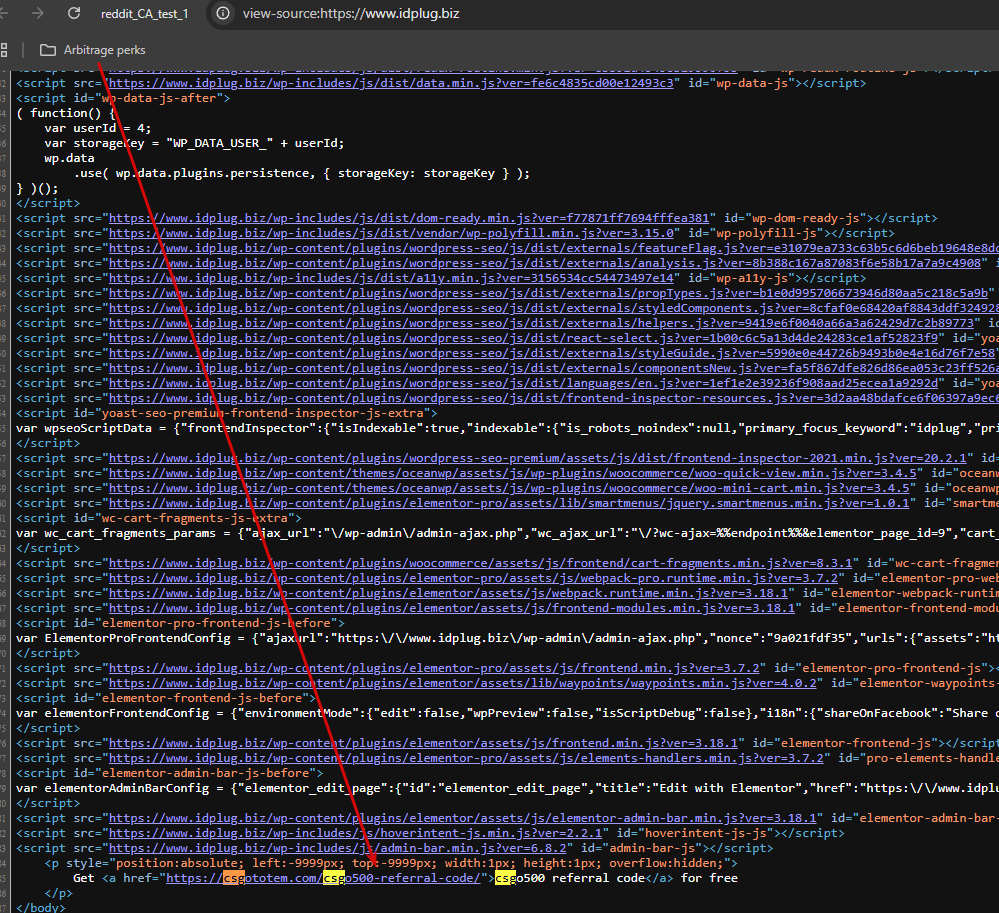Click the 'wp-data-js-after' script tag line
999x913 pixels.
pos(123,98)
